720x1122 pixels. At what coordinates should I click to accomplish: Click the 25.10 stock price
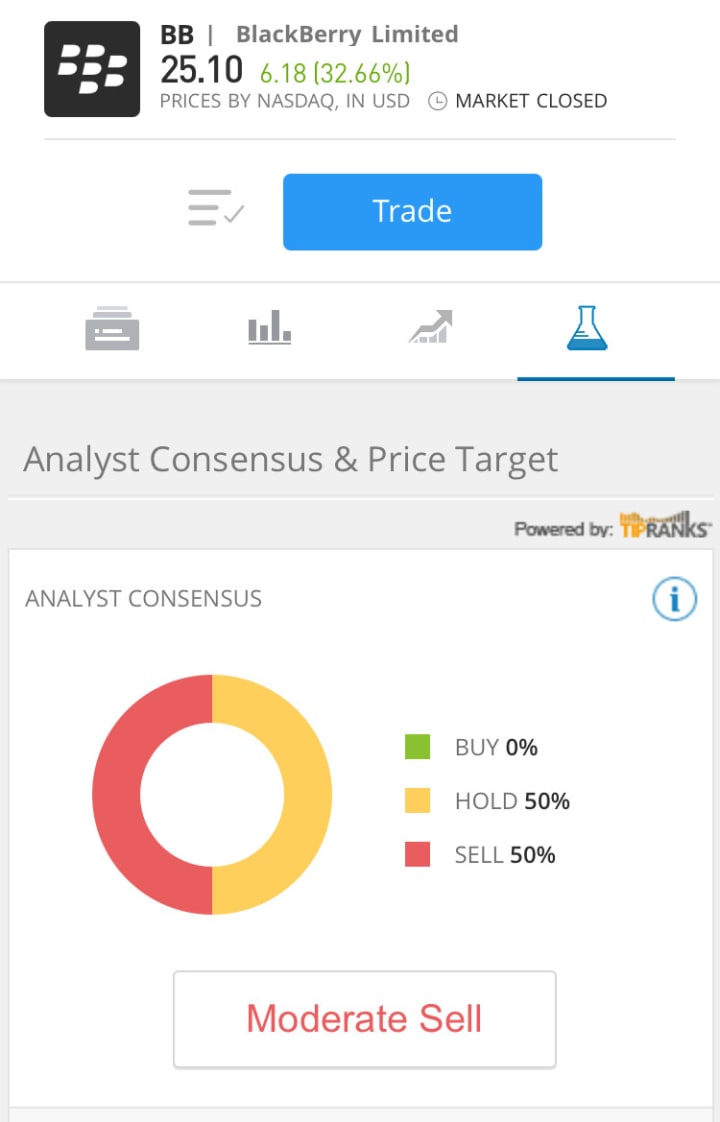pos(201,70)
